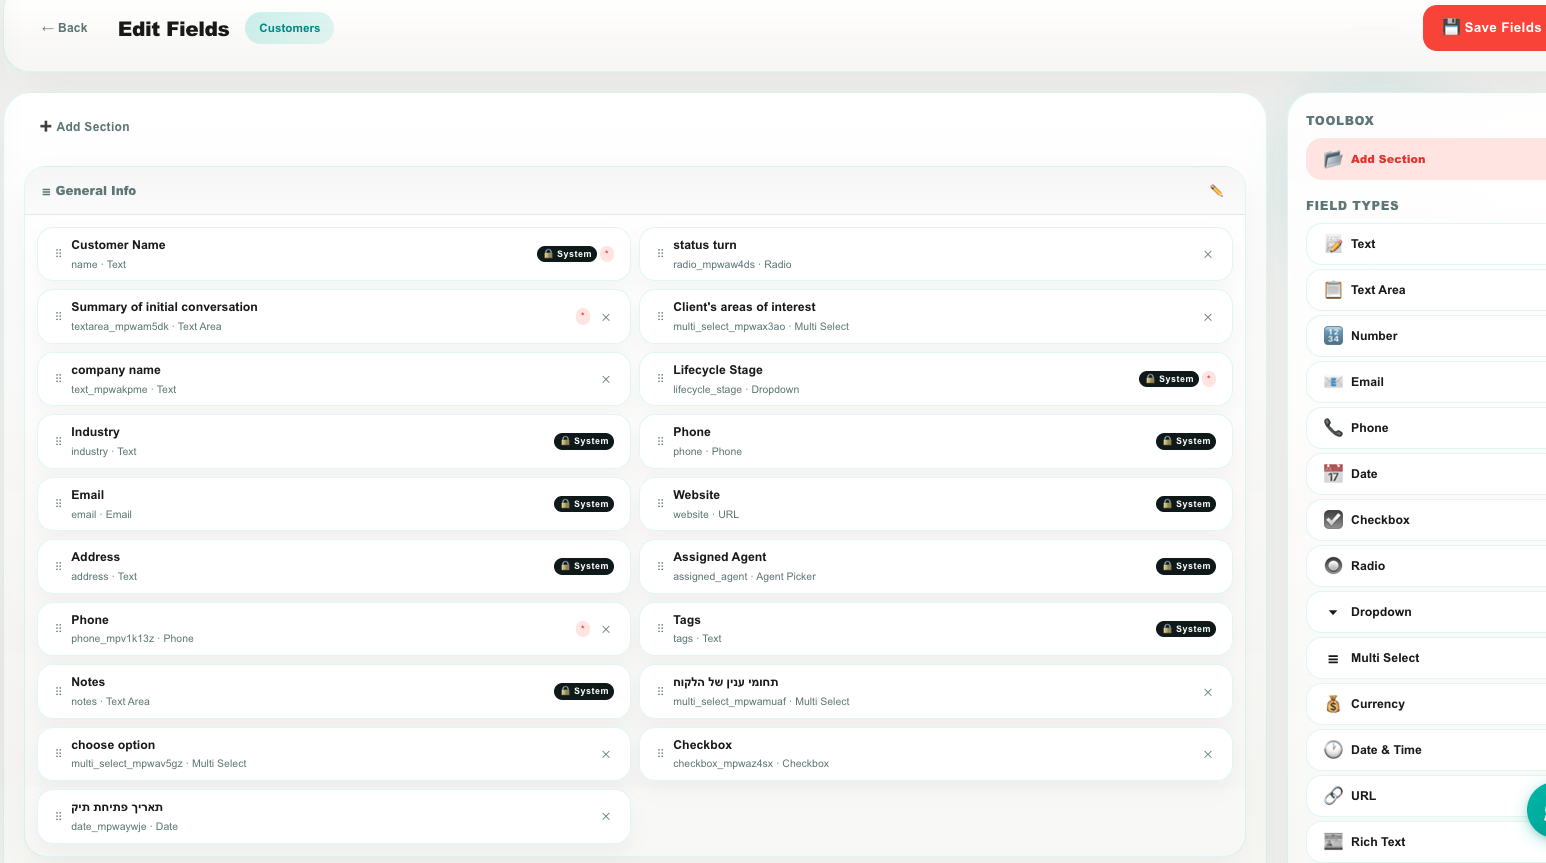This screenshot has width=1546, height=863.
Task: Click the Customers badge
Action: 289,28
